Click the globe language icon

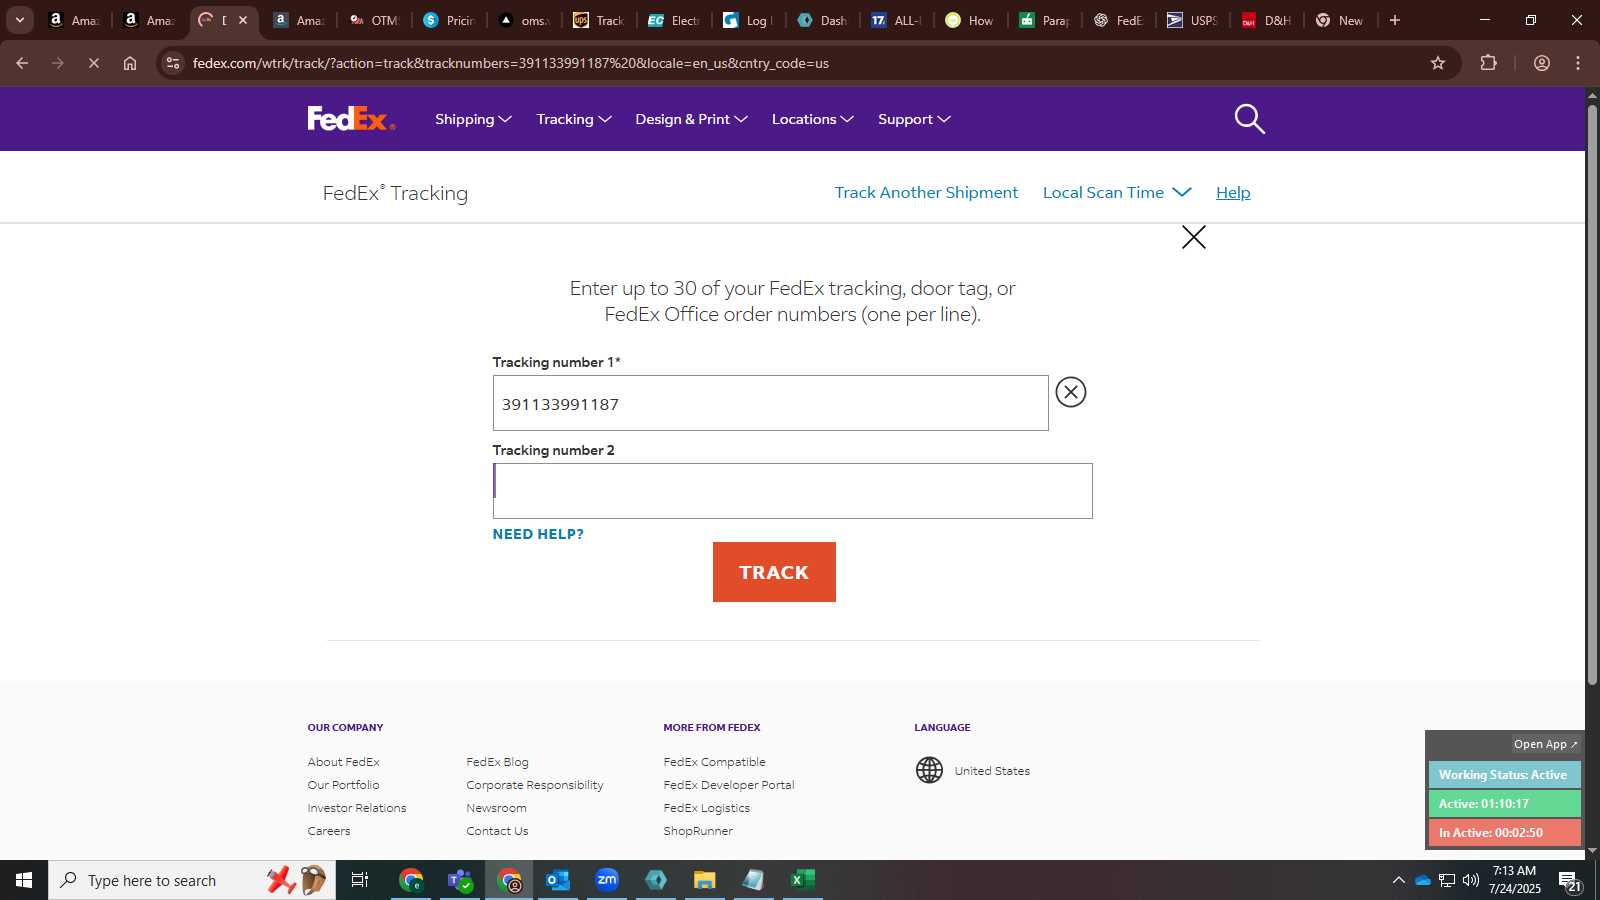click(929, 770)
